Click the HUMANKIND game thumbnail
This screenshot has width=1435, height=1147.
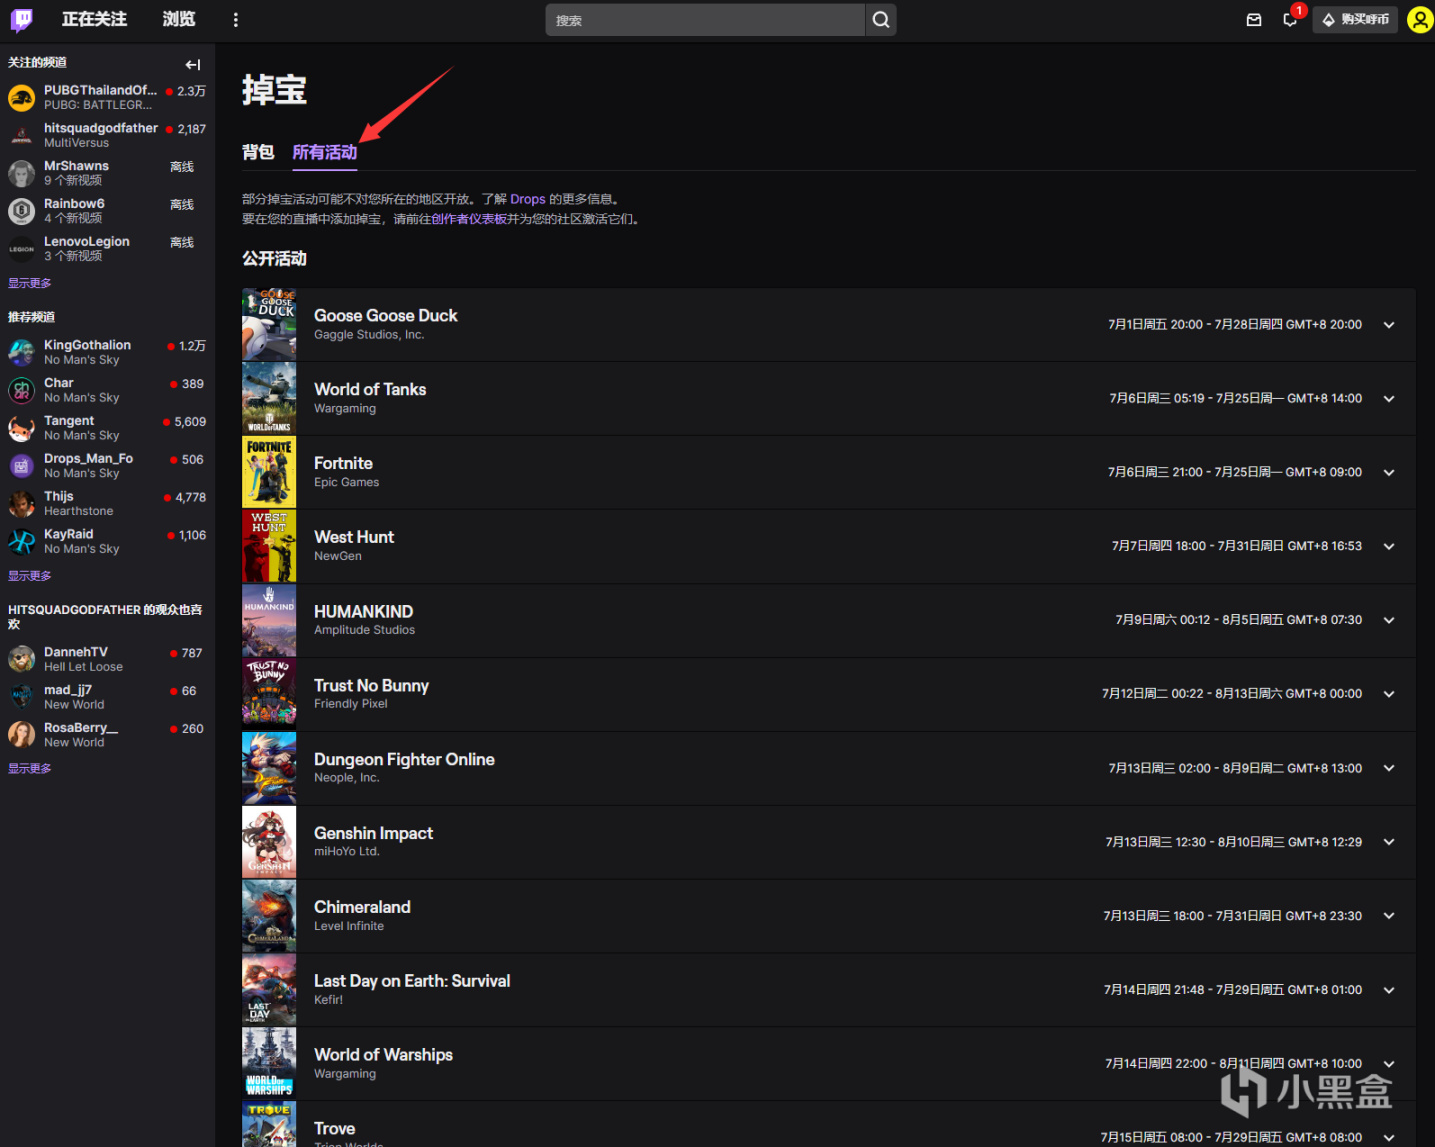pos(269,620)
